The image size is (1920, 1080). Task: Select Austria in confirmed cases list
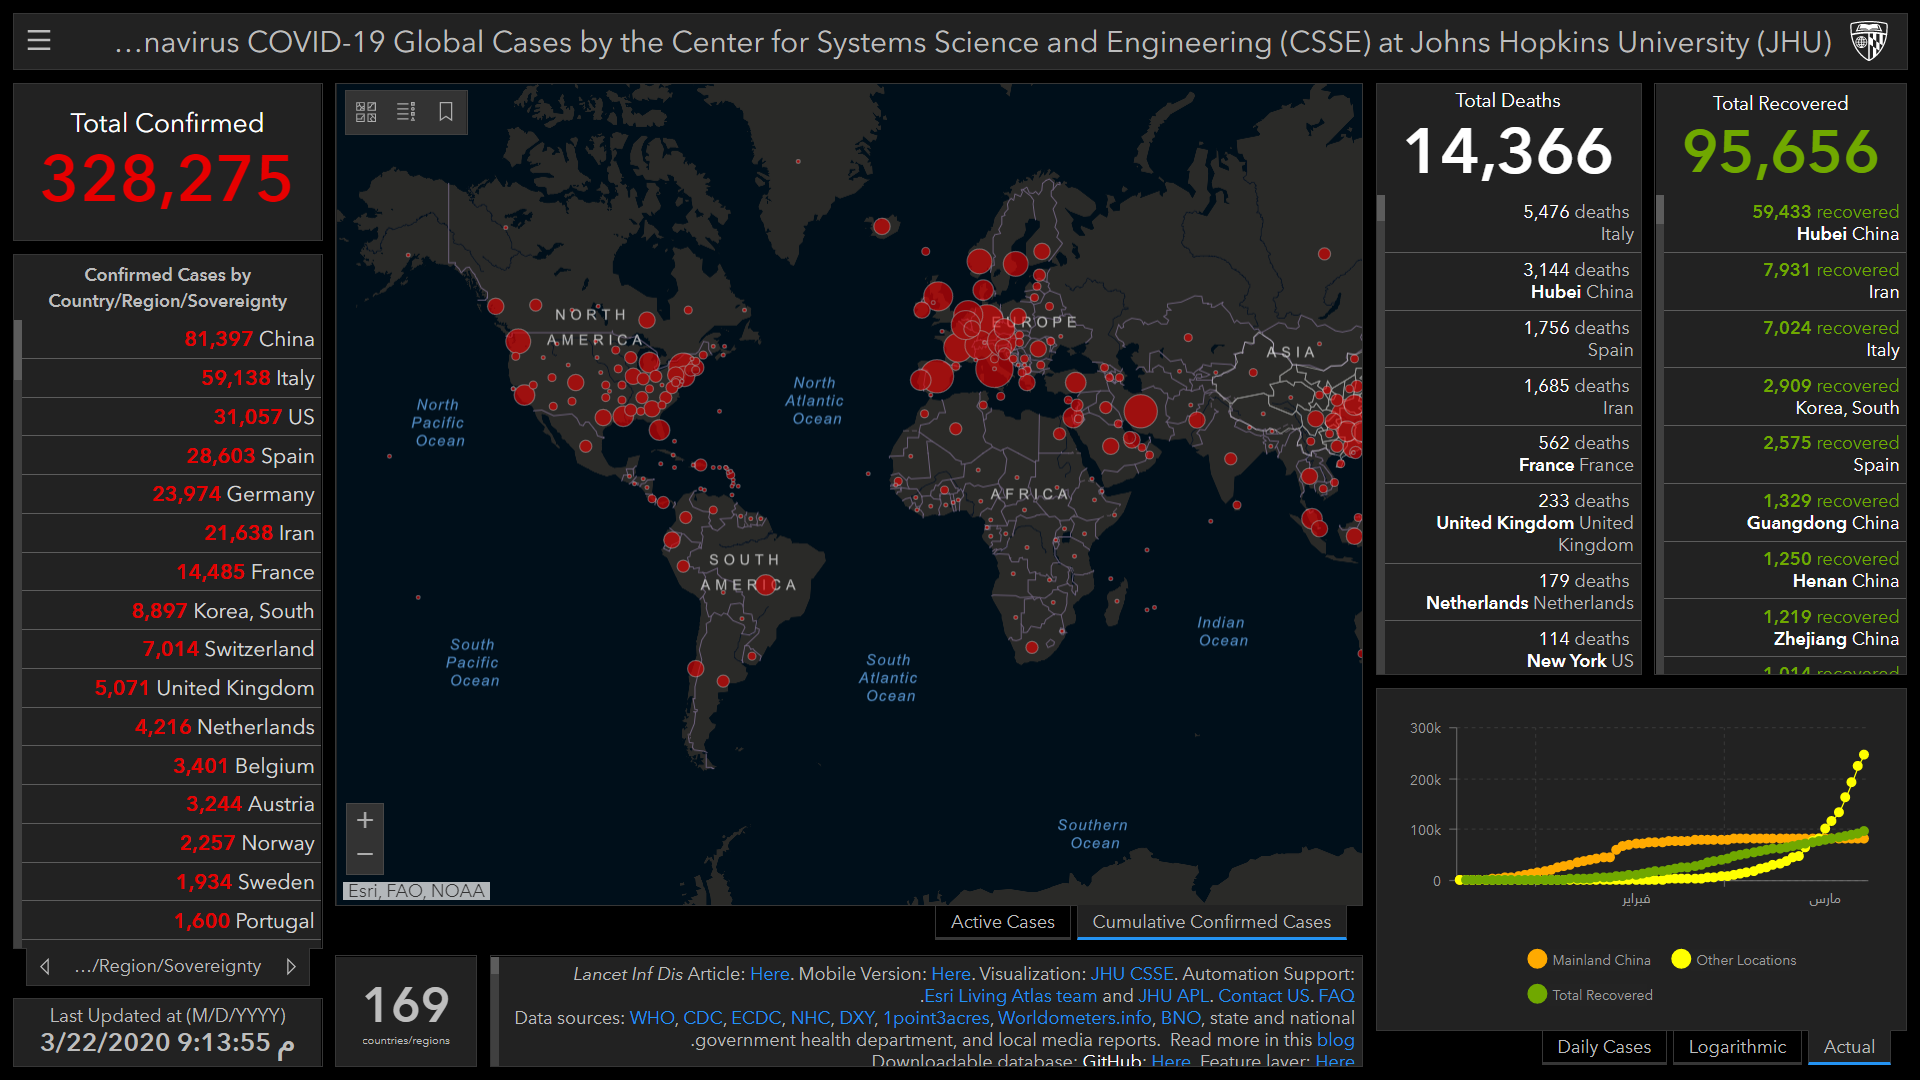click(x=171, y=804)
